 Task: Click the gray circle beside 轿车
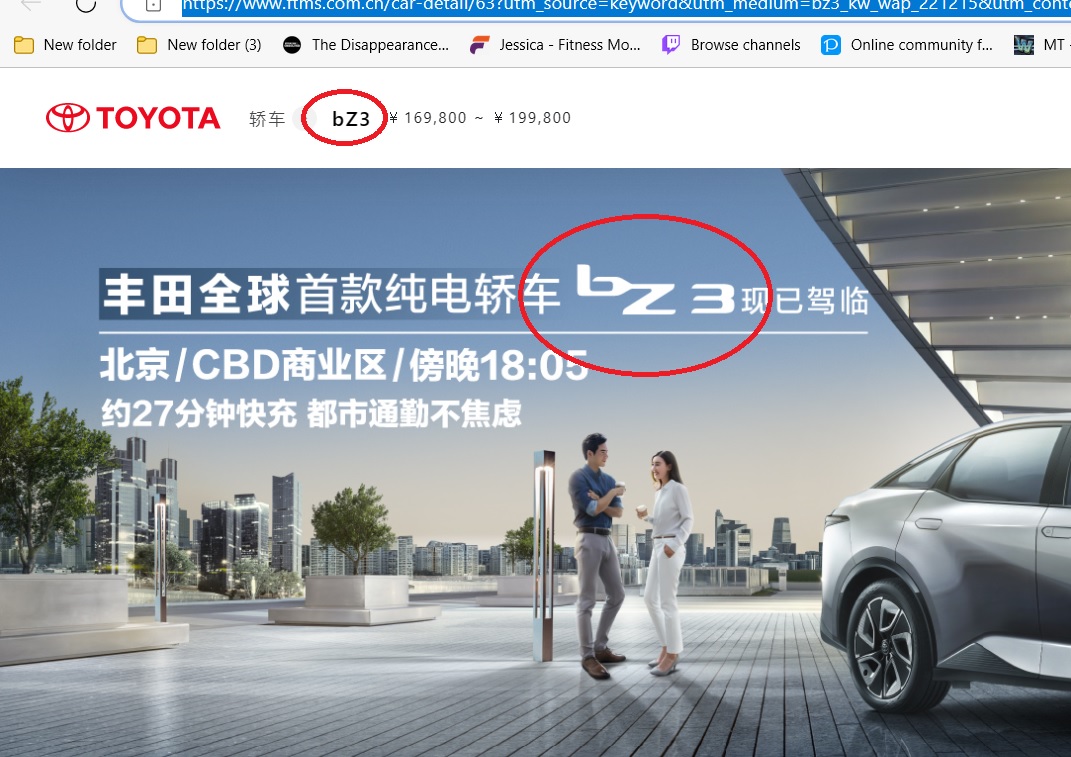coord(305,118)
